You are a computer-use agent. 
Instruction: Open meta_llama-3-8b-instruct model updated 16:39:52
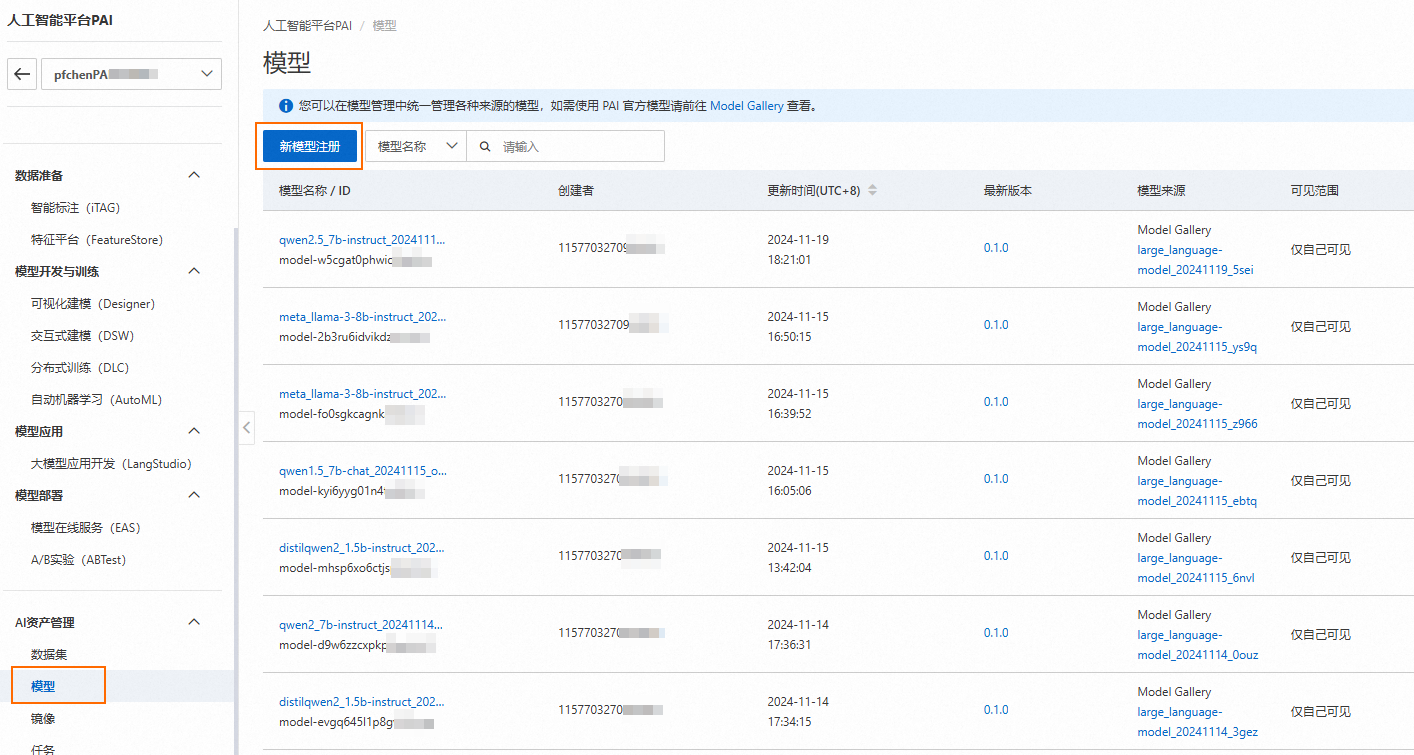[x=363, y=394]
